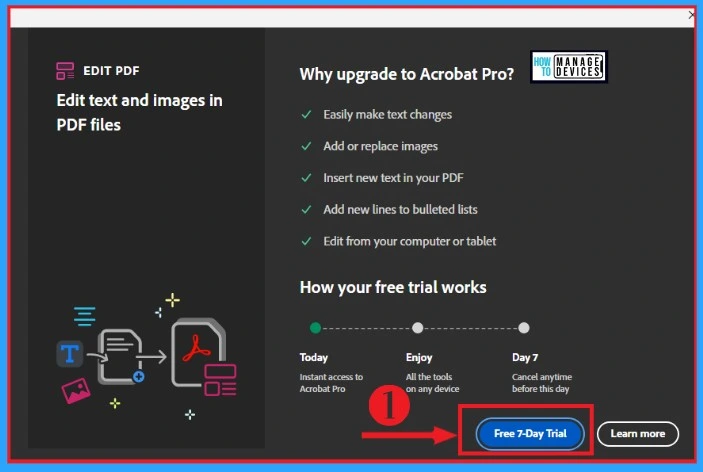Click the Day 7 timeline dot
This screenshot has height=472, width=703.
pyautogui.click(x=524, y=328)
